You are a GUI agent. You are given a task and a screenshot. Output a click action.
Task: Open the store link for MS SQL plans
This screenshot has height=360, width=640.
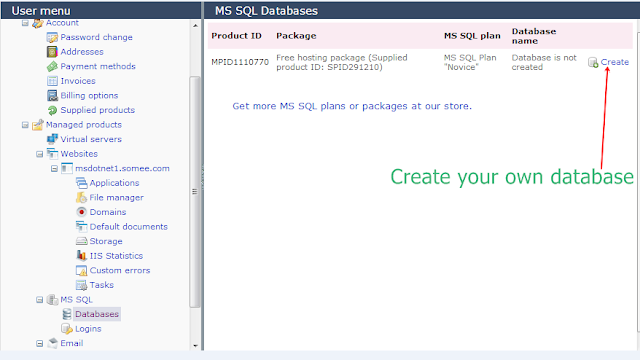point(352,106)
